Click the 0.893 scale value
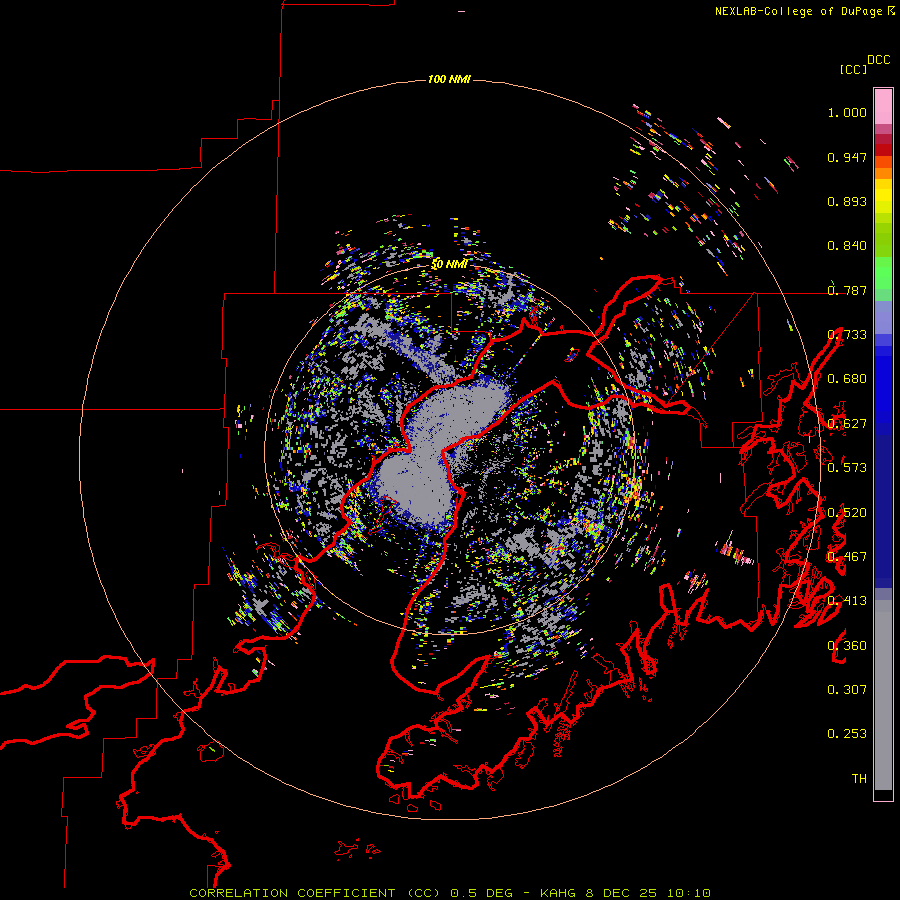The image size is (900, 900). tap(847, 201)
